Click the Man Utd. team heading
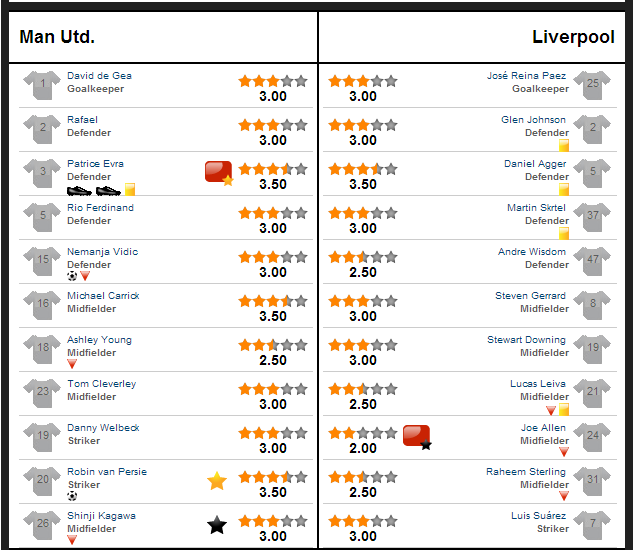The image size is (633, 550). point(57,37)
